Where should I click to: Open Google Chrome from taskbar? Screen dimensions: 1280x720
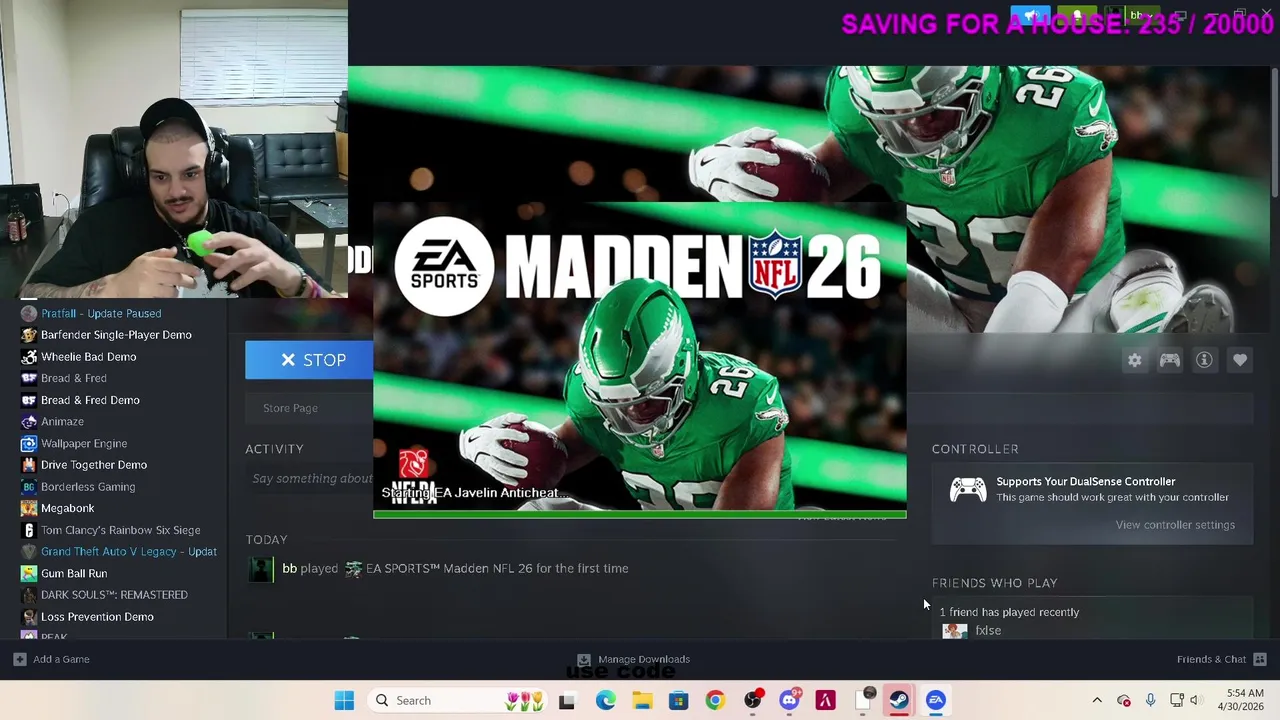pos(715,701)
